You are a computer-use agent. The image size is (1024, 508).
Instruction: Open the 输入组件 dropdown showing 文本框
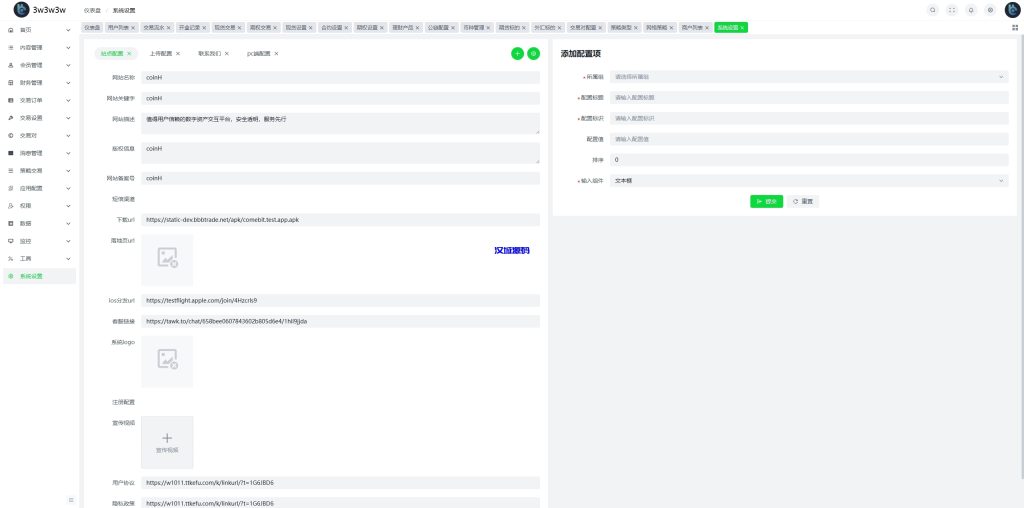pyautogui.click(x=808, y=181)
